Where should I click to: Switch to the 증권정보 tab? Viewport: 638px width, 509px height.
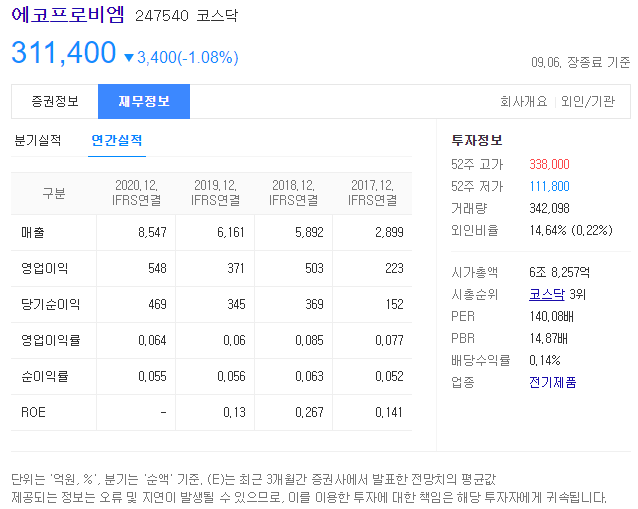pos(55,101)
